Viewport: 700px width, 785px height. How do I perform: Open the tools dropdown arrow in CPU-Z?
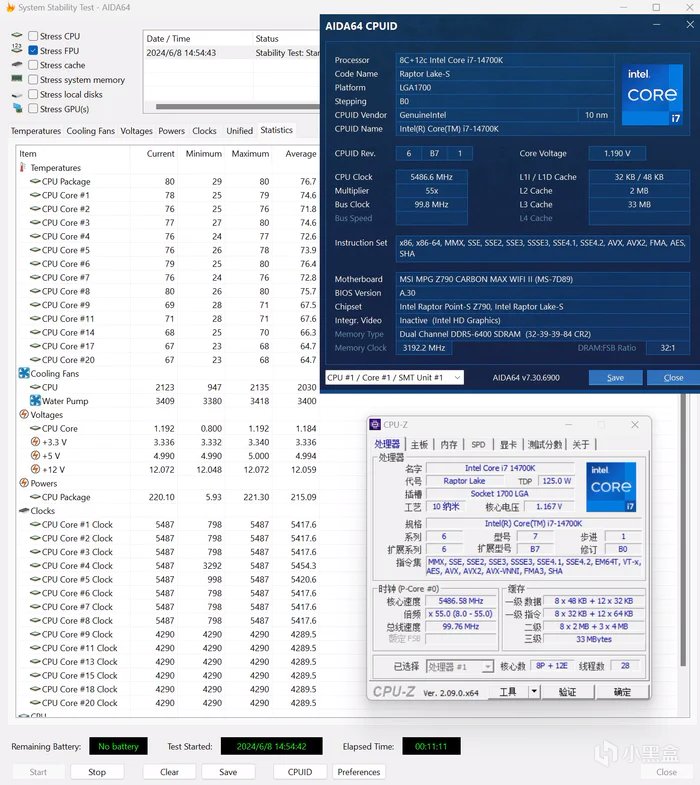pos(534,691)
